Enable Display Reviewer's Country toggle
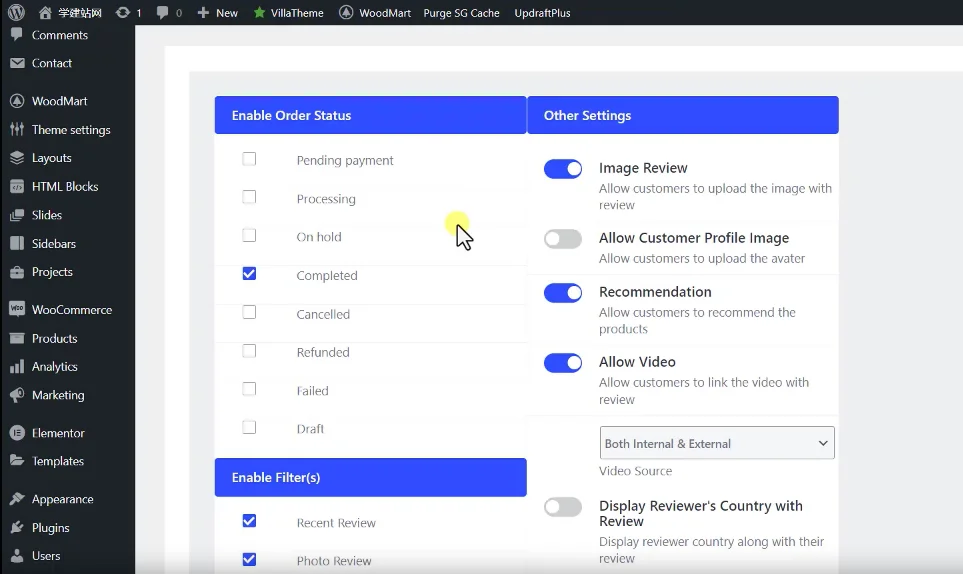This screenshot has height=574, width=963. [x=563, y=507]
